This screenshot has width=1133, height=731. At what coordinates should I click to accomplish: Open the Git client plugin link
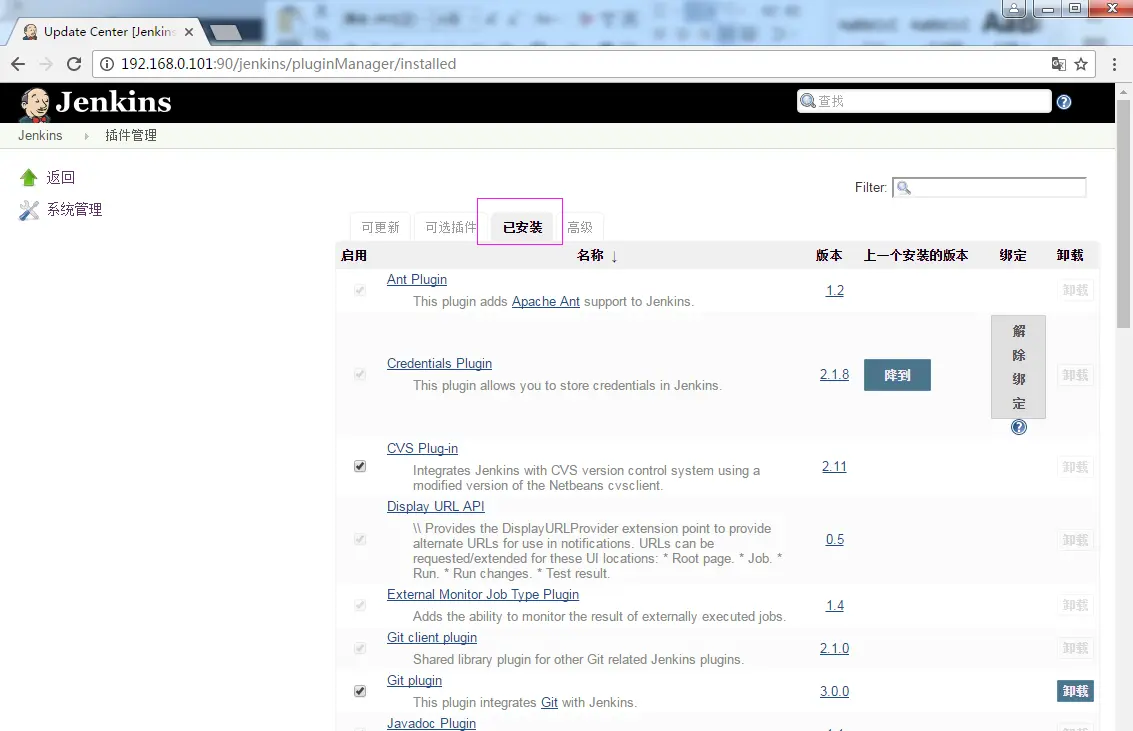tap(432, 638)
